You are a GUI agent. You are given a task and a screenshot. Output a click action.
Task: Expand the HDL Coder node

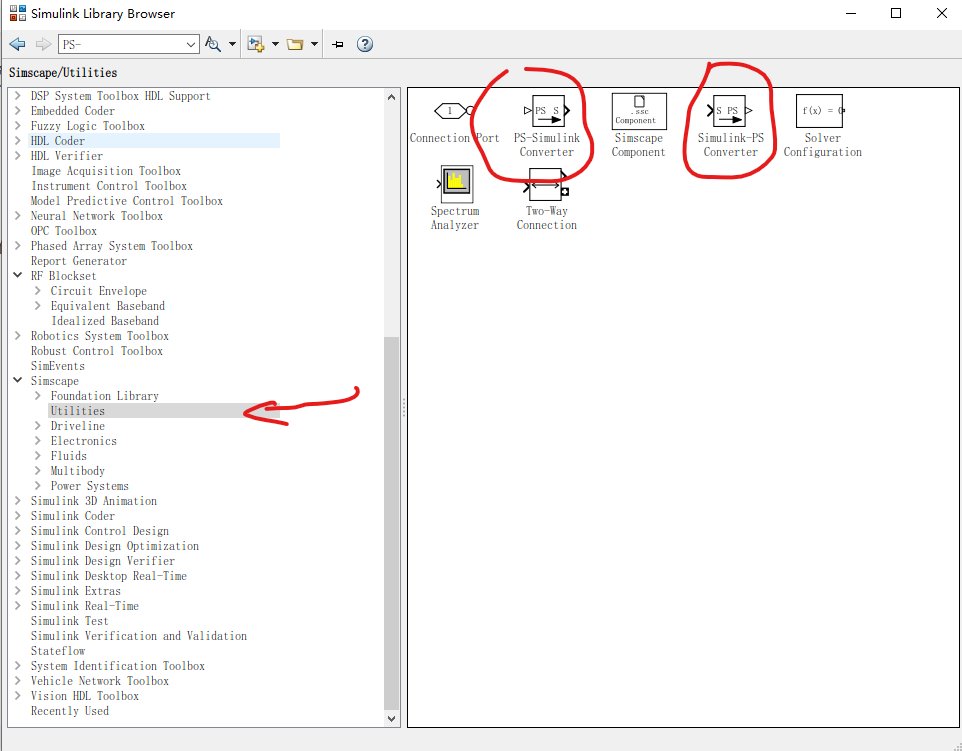coord(18,141)
